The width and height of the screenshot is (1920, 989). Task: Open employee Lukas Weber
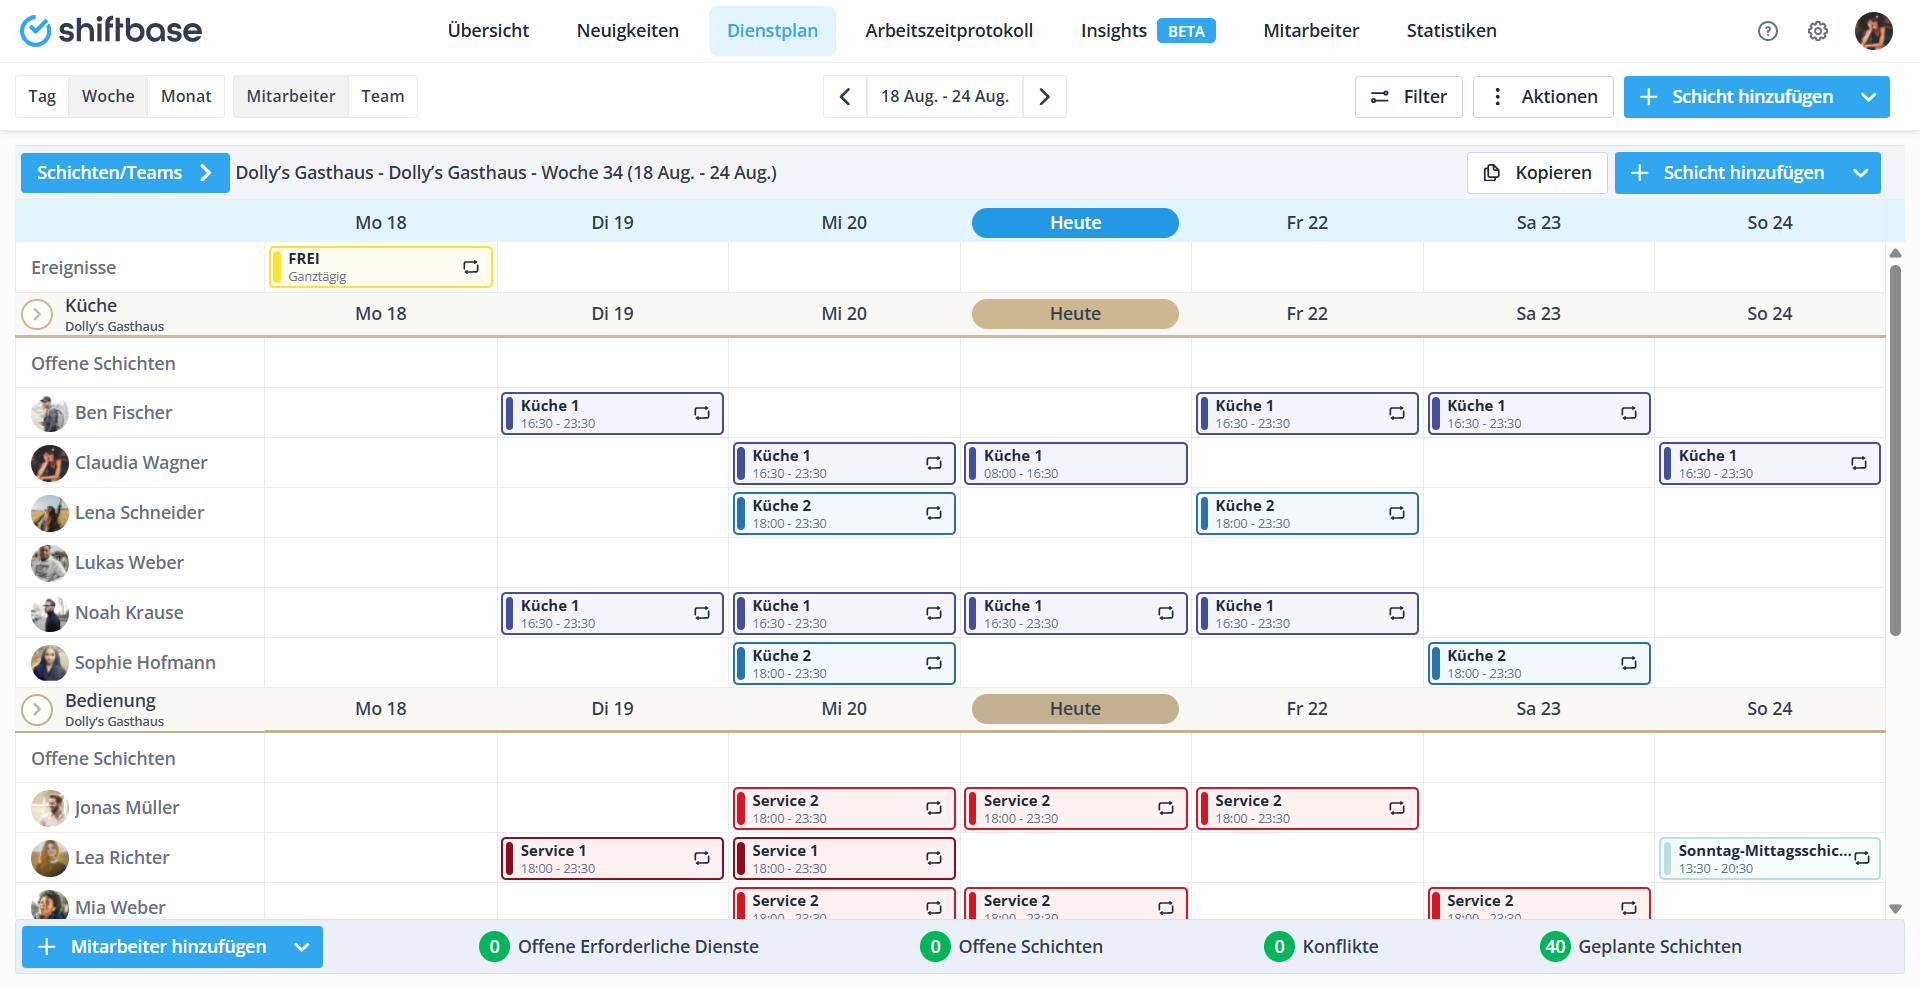(x=129, y=563)
